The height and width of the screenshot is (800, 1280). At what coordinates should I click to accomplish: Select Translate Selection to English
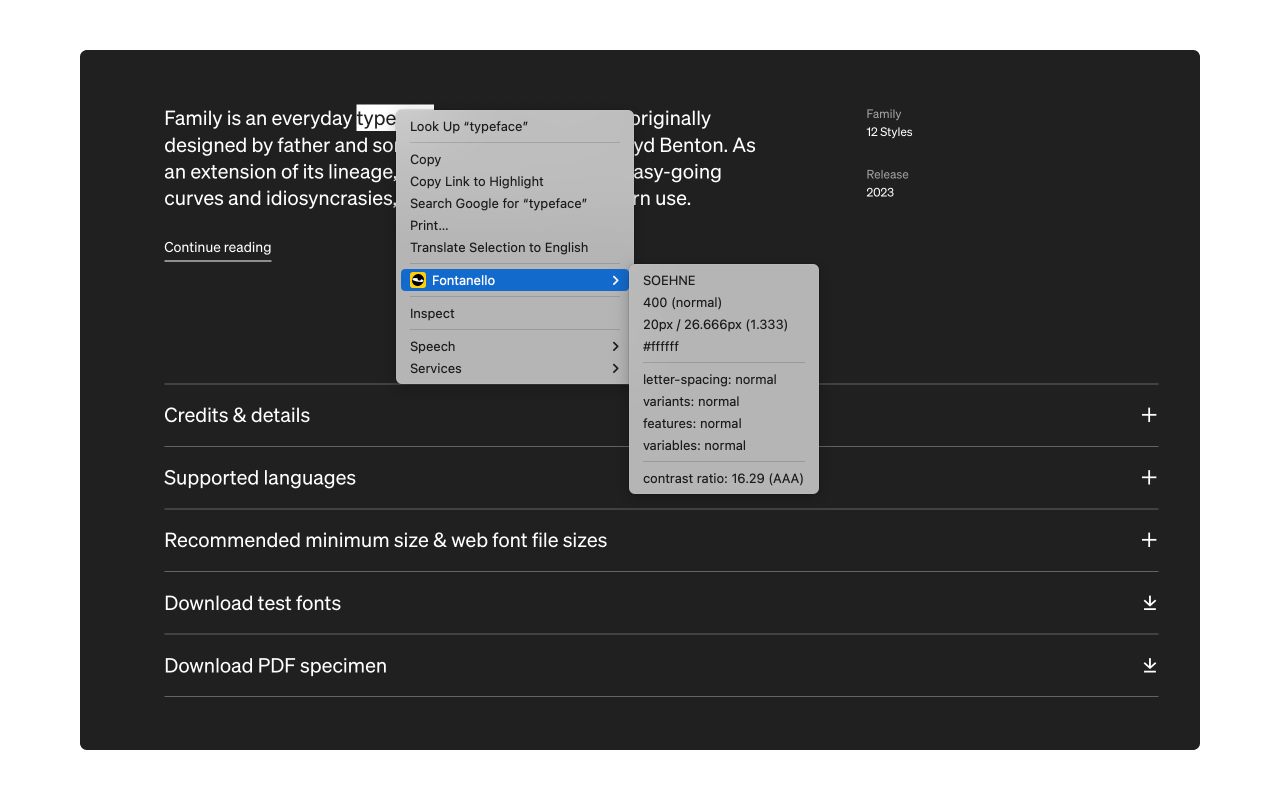pos(499,248)
